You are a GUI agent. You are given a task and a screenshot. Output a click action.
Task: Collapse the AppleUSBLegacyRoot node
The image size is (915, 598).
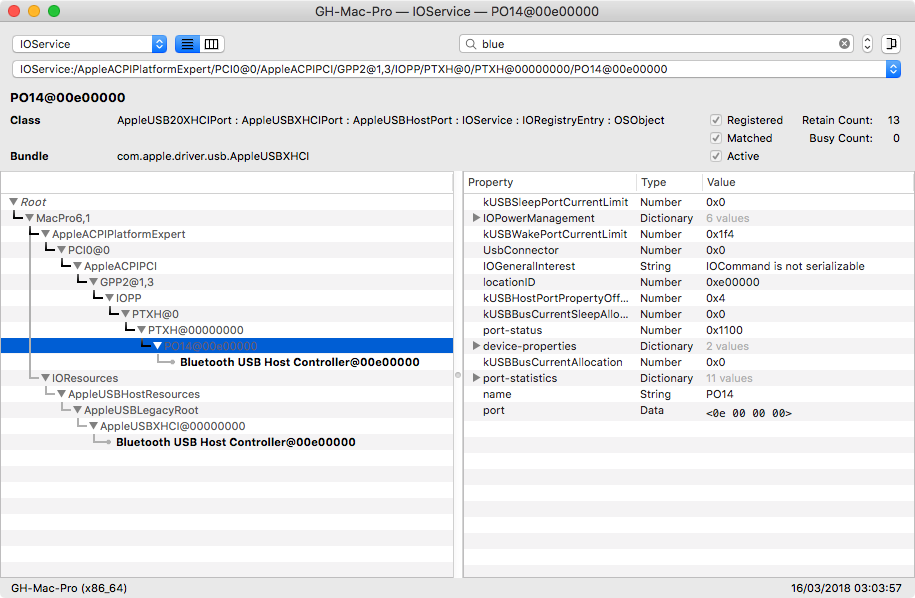78,410
